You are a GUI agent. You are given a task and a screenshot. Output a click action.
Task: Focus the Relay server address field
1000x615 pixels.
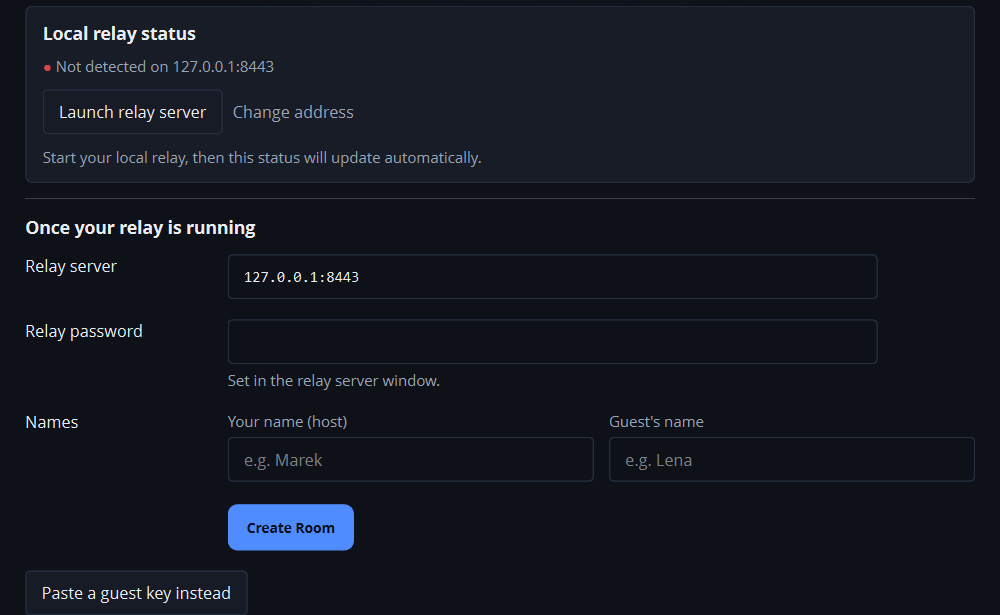[x=552, y=277]
